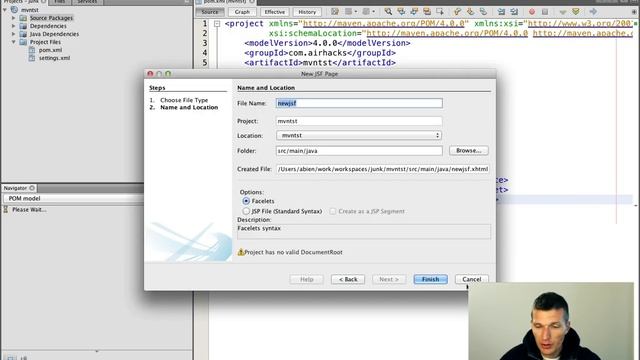Click the settings.xml file icon in tree
Image resolution: width=640 pixels, height=360 pixels.
coord(32,58)
